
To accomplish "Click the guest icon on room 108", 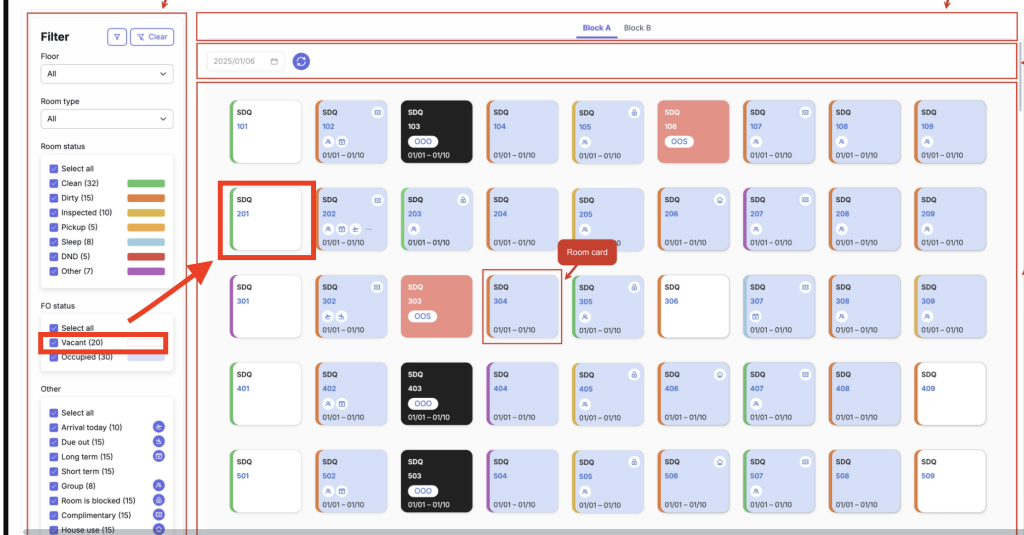I will (x=842, y=143).
